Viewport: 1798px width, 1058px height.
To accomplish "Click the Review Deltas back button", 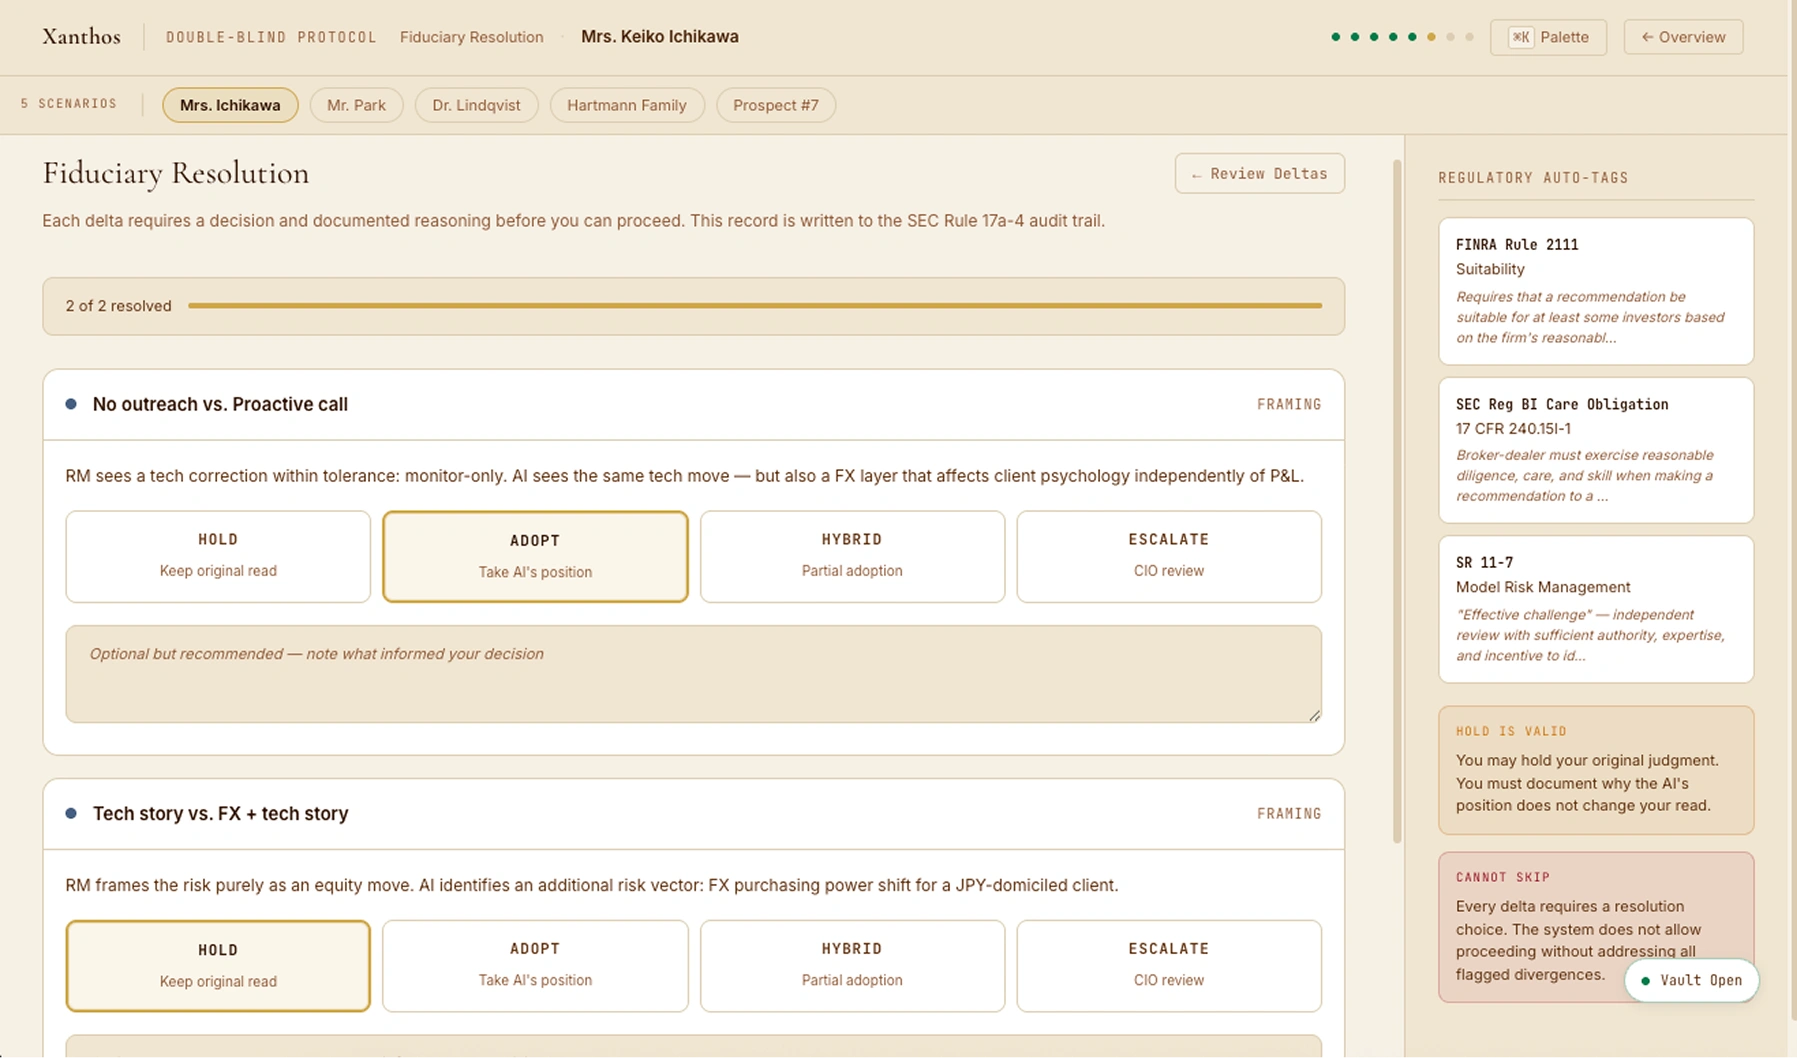I will (1258, 174).
